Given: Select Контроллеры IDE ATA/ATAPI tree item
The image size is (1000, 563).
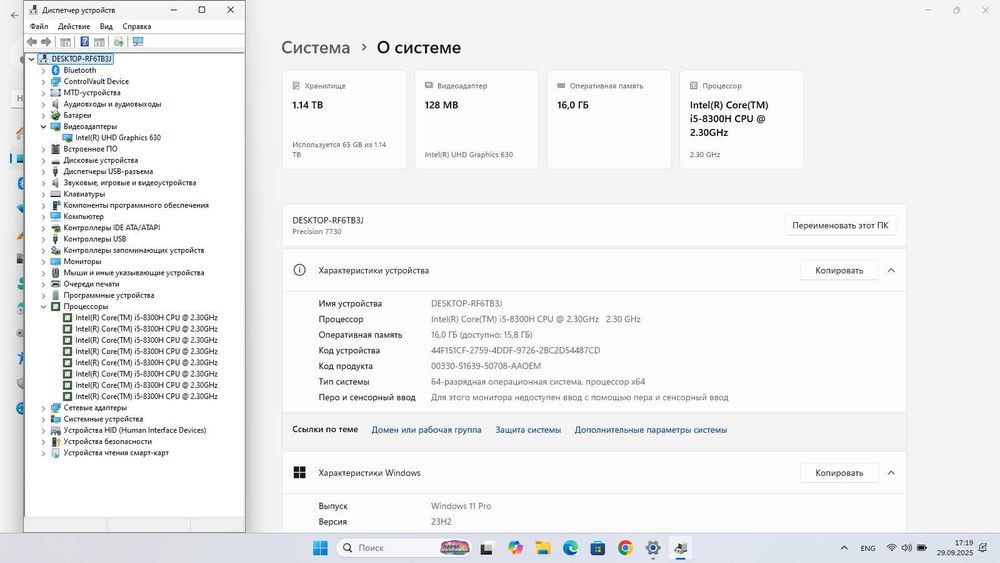Looking at the screenshot, I should pyautogui.click(x=112, y=228).
